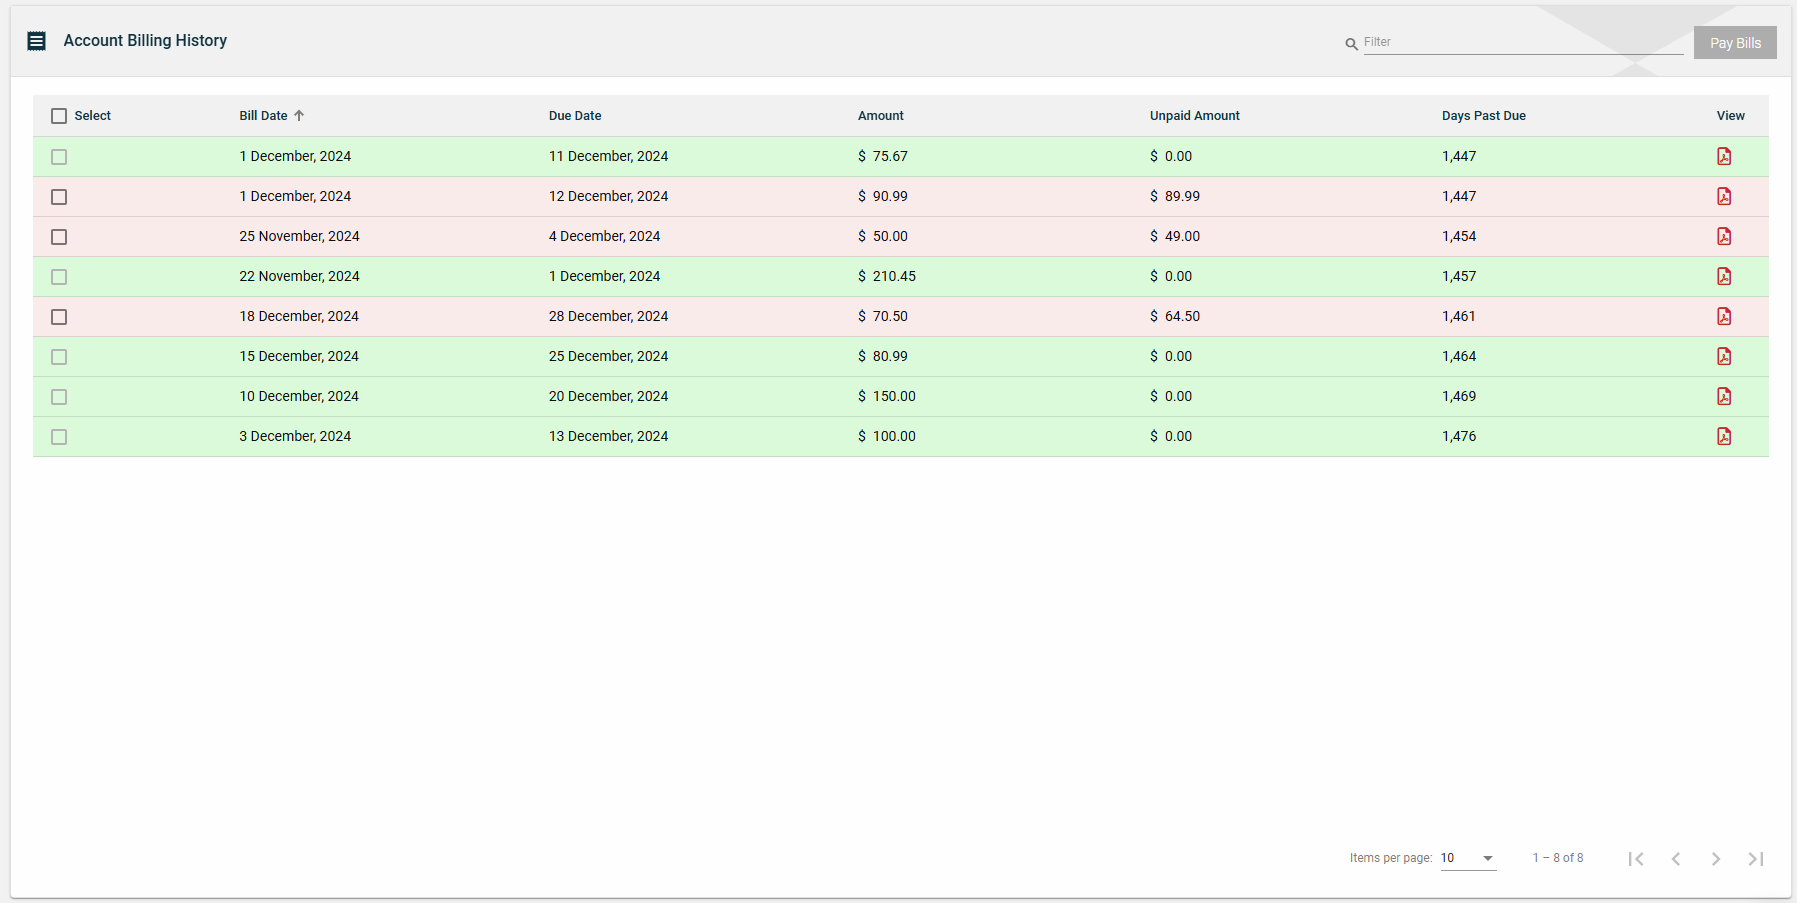View PDF of the 3 December, 2024 bill

point(1724,436)
